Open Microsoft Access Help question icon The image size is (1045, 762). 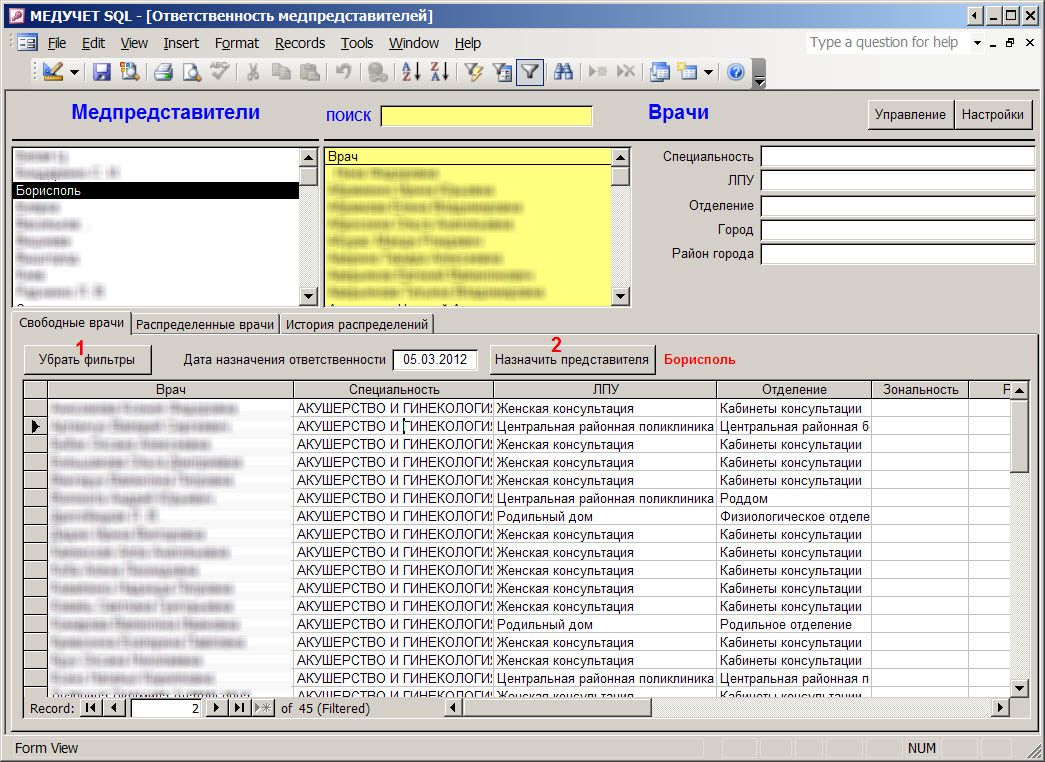[x=736, y=71]
